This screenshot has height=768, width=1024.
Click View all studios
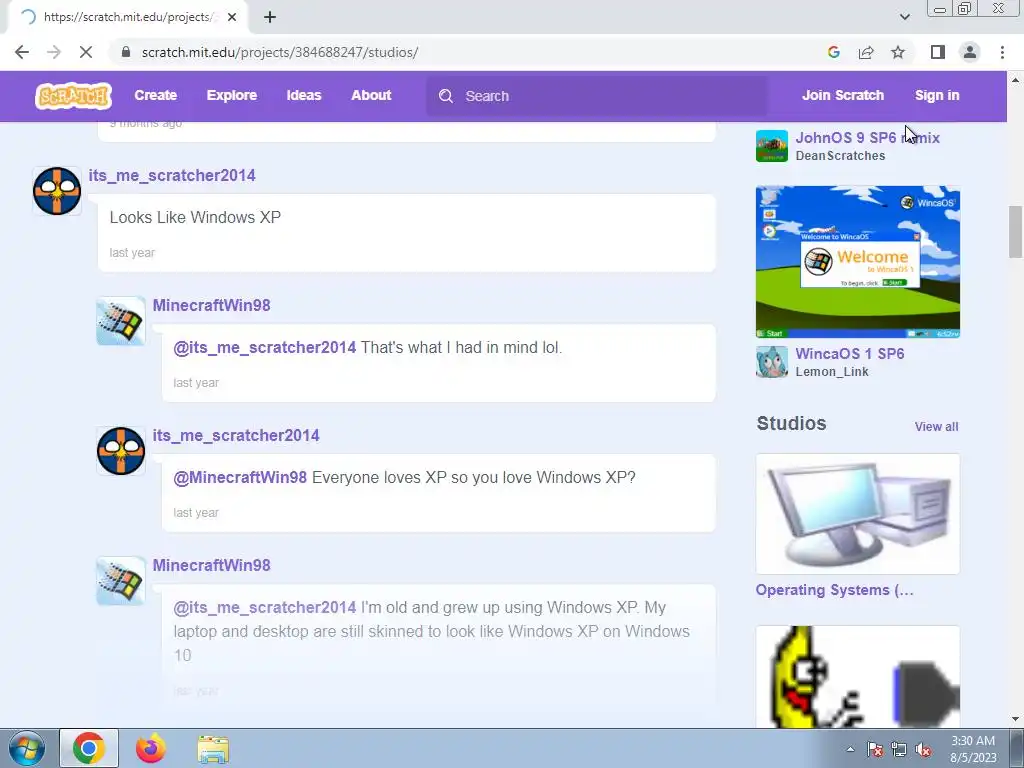click(936, 426)
